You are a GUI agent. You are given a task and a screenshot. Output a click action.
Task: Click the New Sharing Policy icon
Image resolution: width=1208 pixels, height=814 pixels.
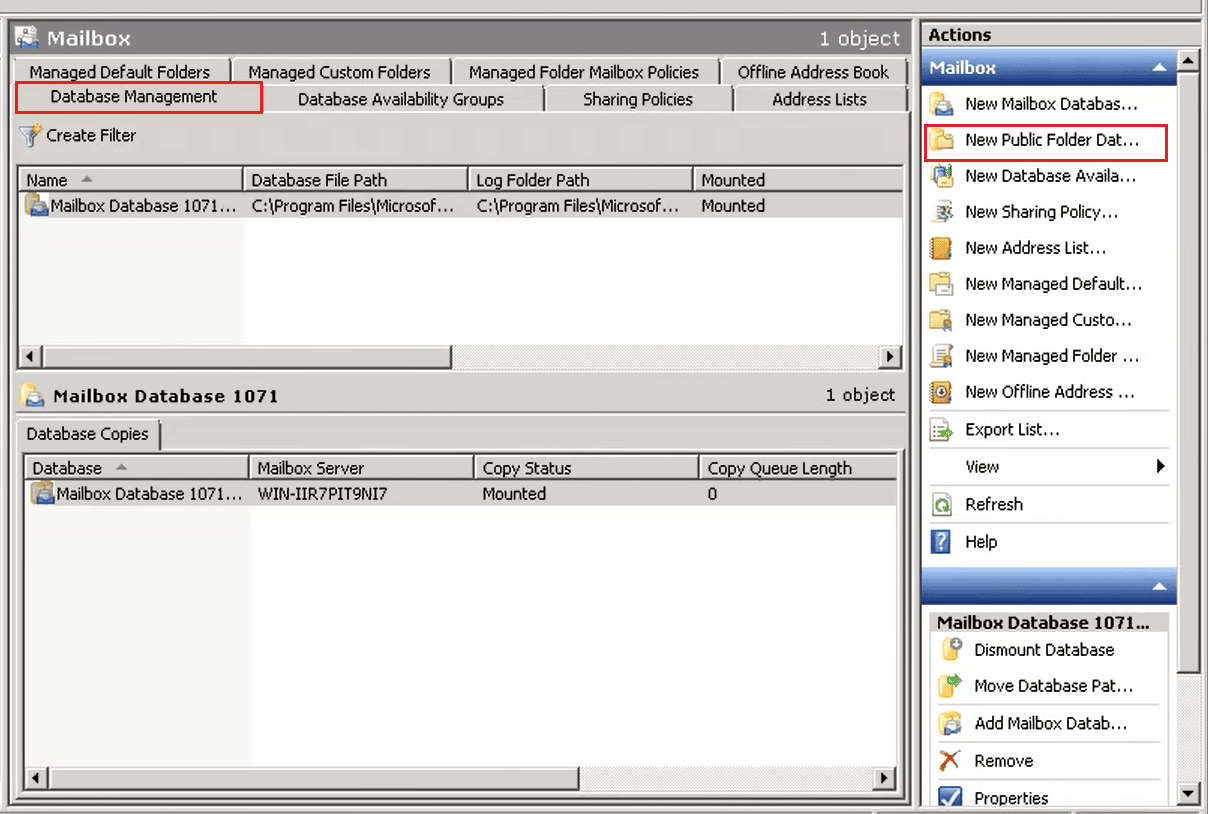[x=941, y=212]
